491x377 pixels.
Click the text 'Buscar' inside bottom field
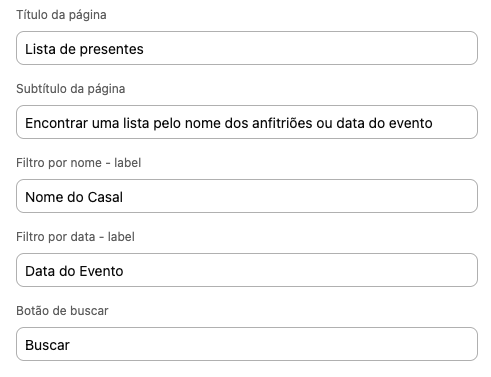click(47, 345)
